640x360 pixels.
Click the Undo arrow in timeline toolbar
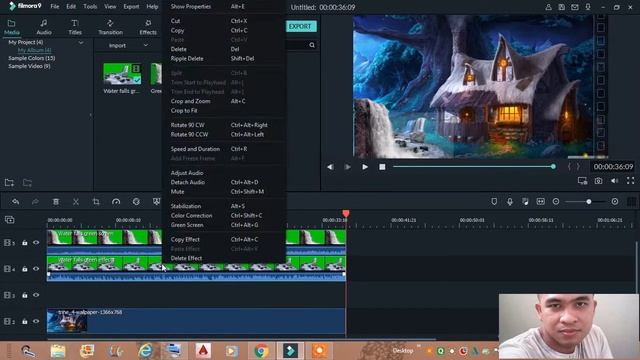pyautogui.click(x=16, y=202)
